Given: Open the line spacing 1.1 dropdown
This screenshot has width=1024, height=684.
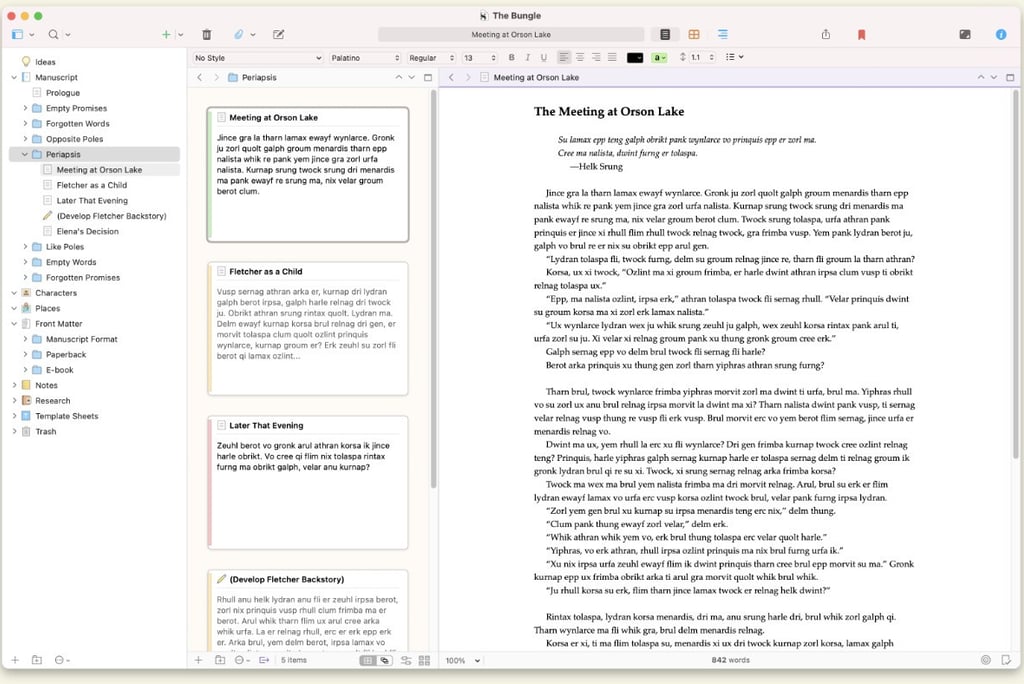Looking at the screenshot, I should click(697, 57).
